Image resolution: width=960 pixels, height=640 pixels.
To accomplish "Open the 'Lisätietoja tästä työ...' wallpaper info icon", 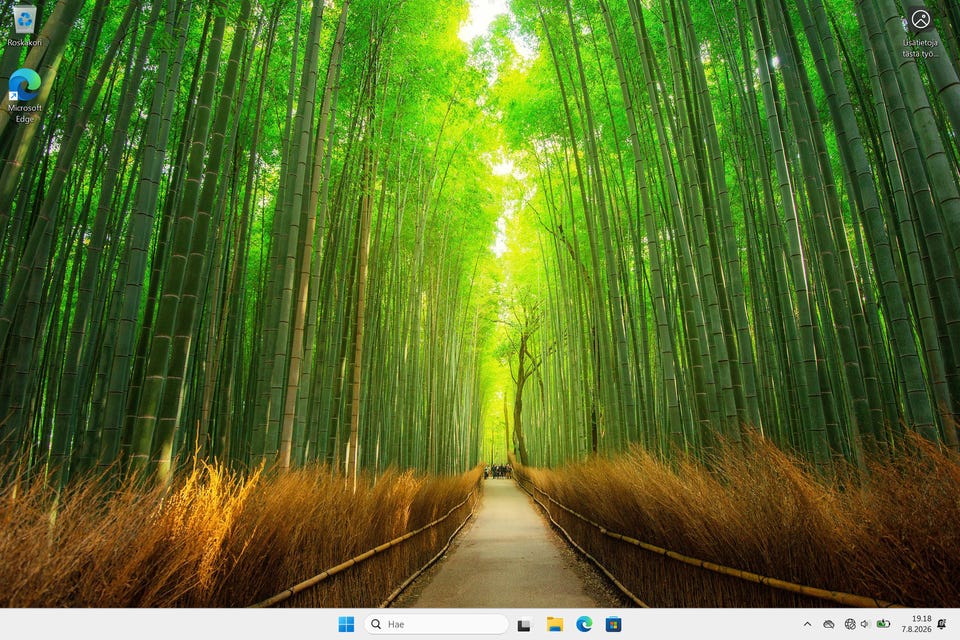I will (920, 32).
